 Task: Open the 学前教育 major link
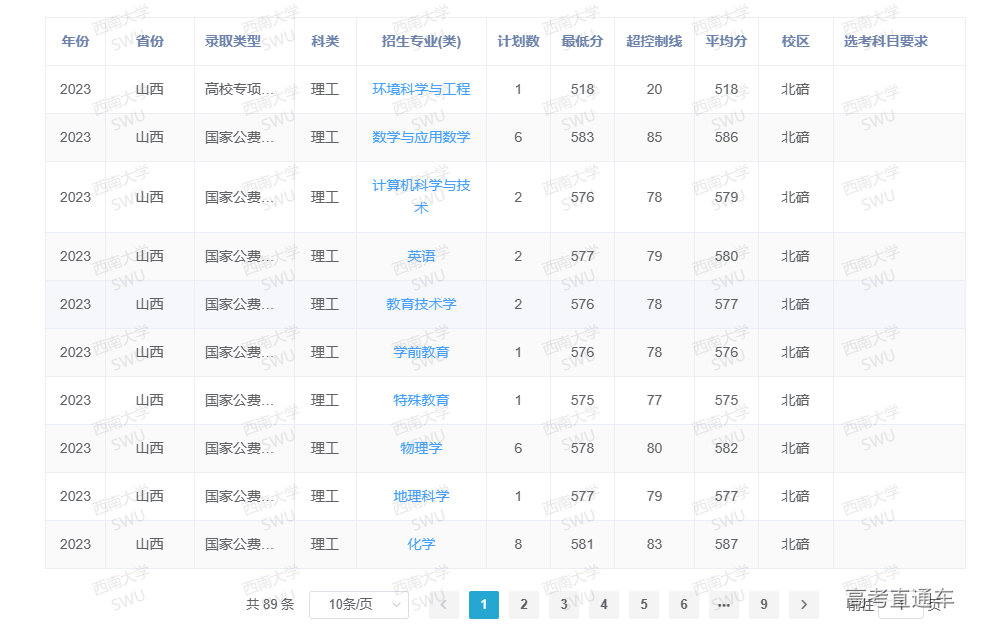[x=421, y=352]
